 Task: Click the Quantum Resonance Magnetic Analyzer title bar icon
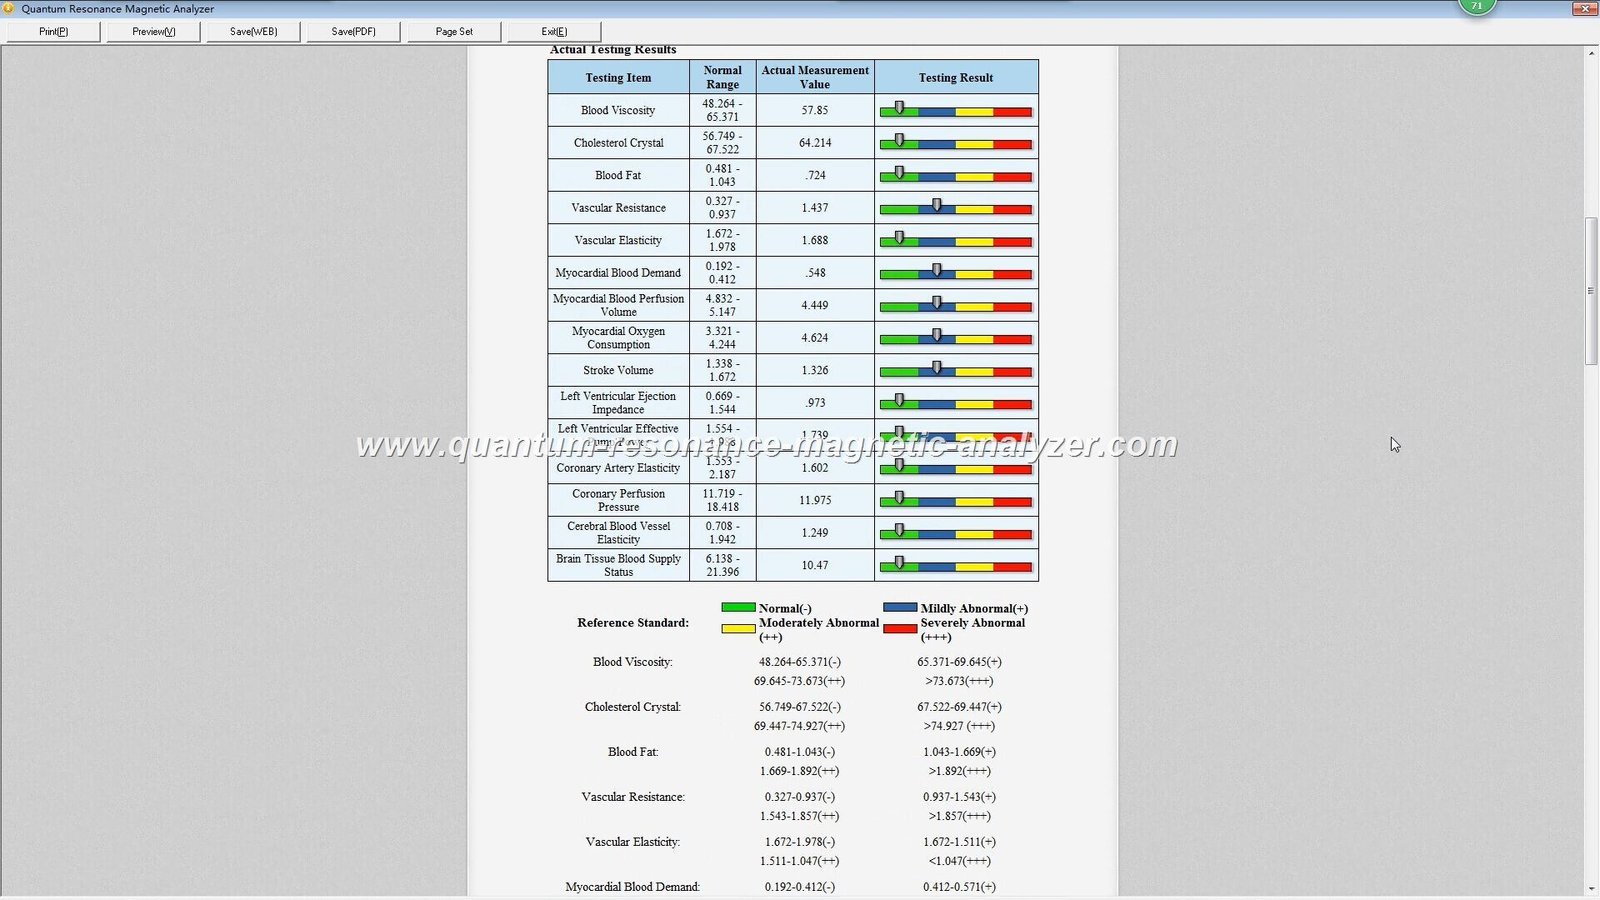click(x=10, y=8)
